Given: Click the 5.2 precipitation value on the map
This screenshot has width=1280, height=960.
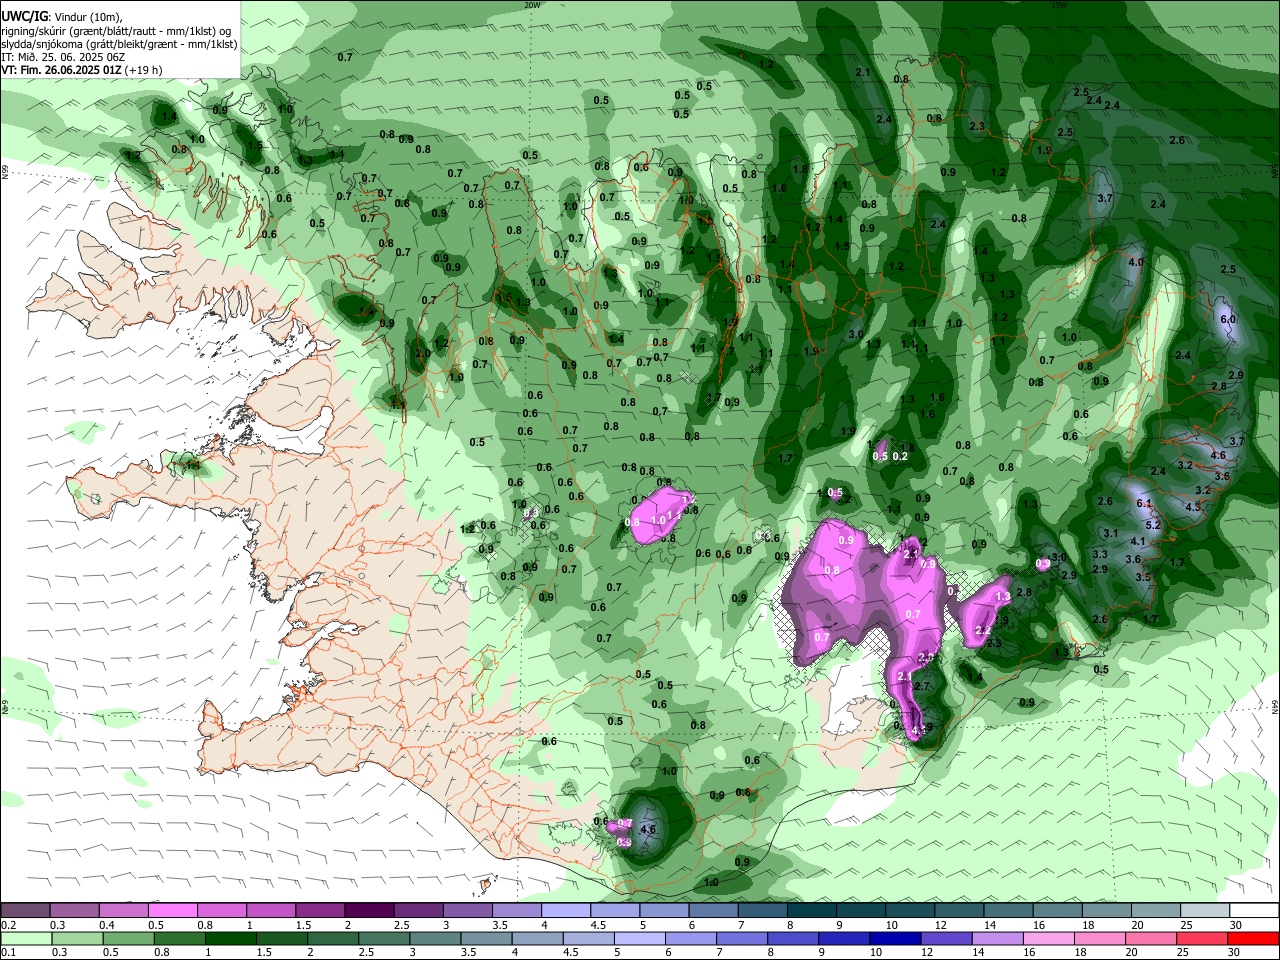Looking at the screenshot, I should pyautogui.click(x=1152, y=525).
